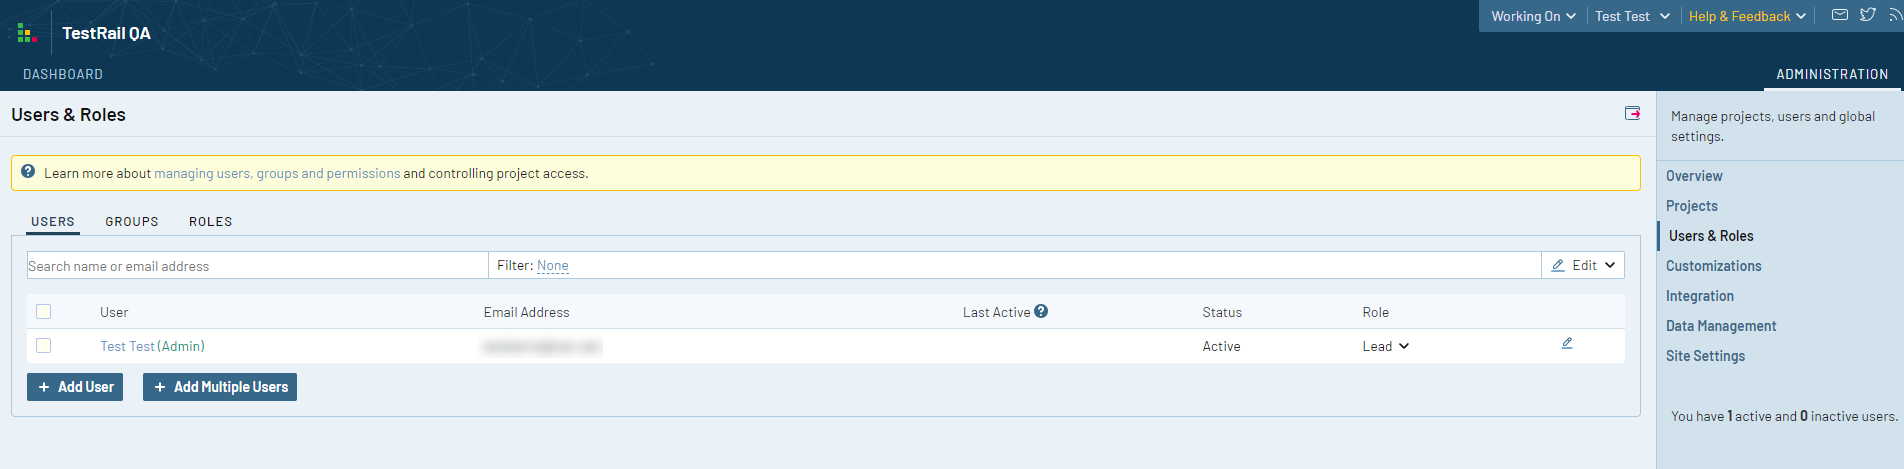Viewport: 1904px width, 469px height.
Task: Open the Edit dropdown above users table
Action: (1583, 265)
